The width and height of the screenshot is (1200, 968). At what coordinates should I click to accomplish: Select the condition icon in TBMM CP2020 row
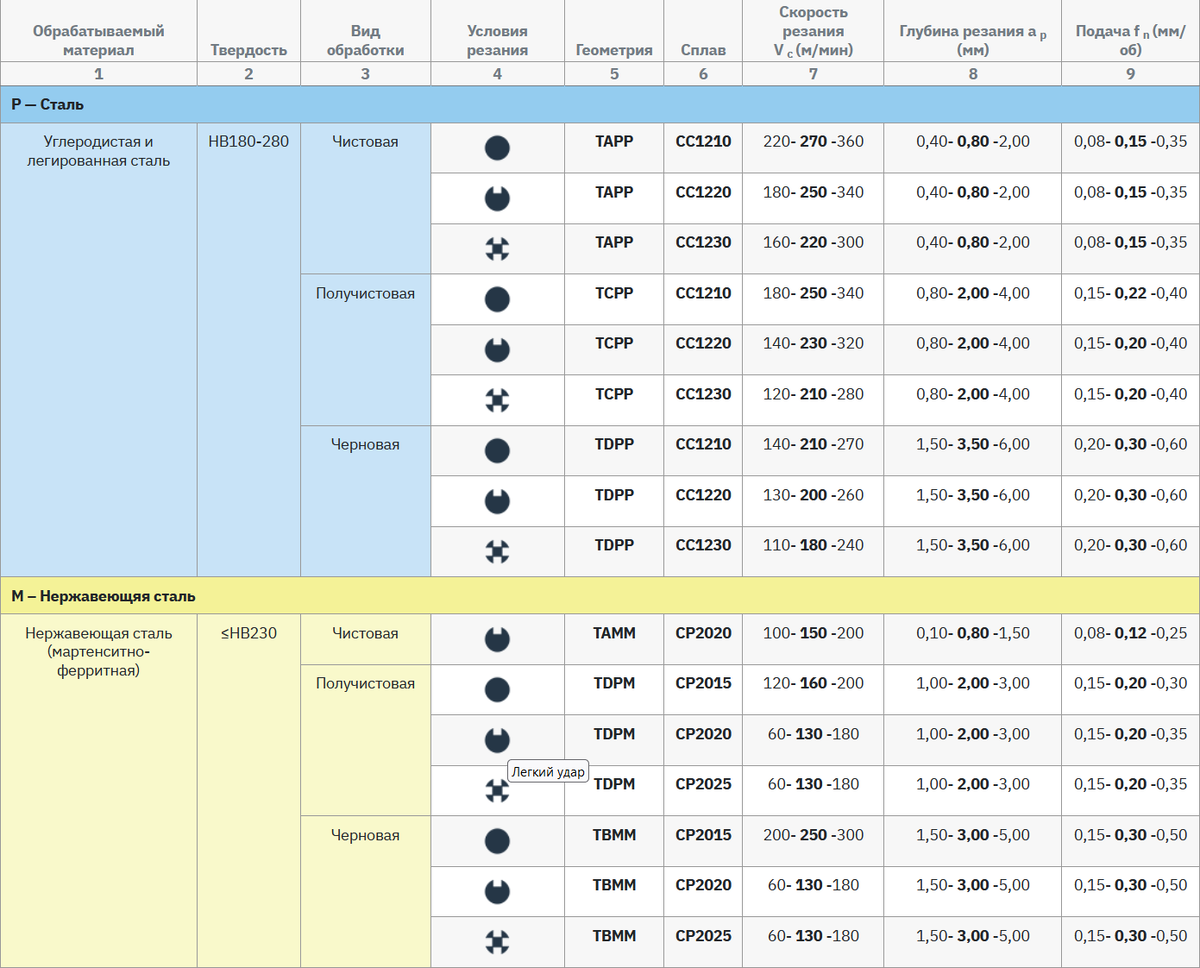tap(497, 892)
